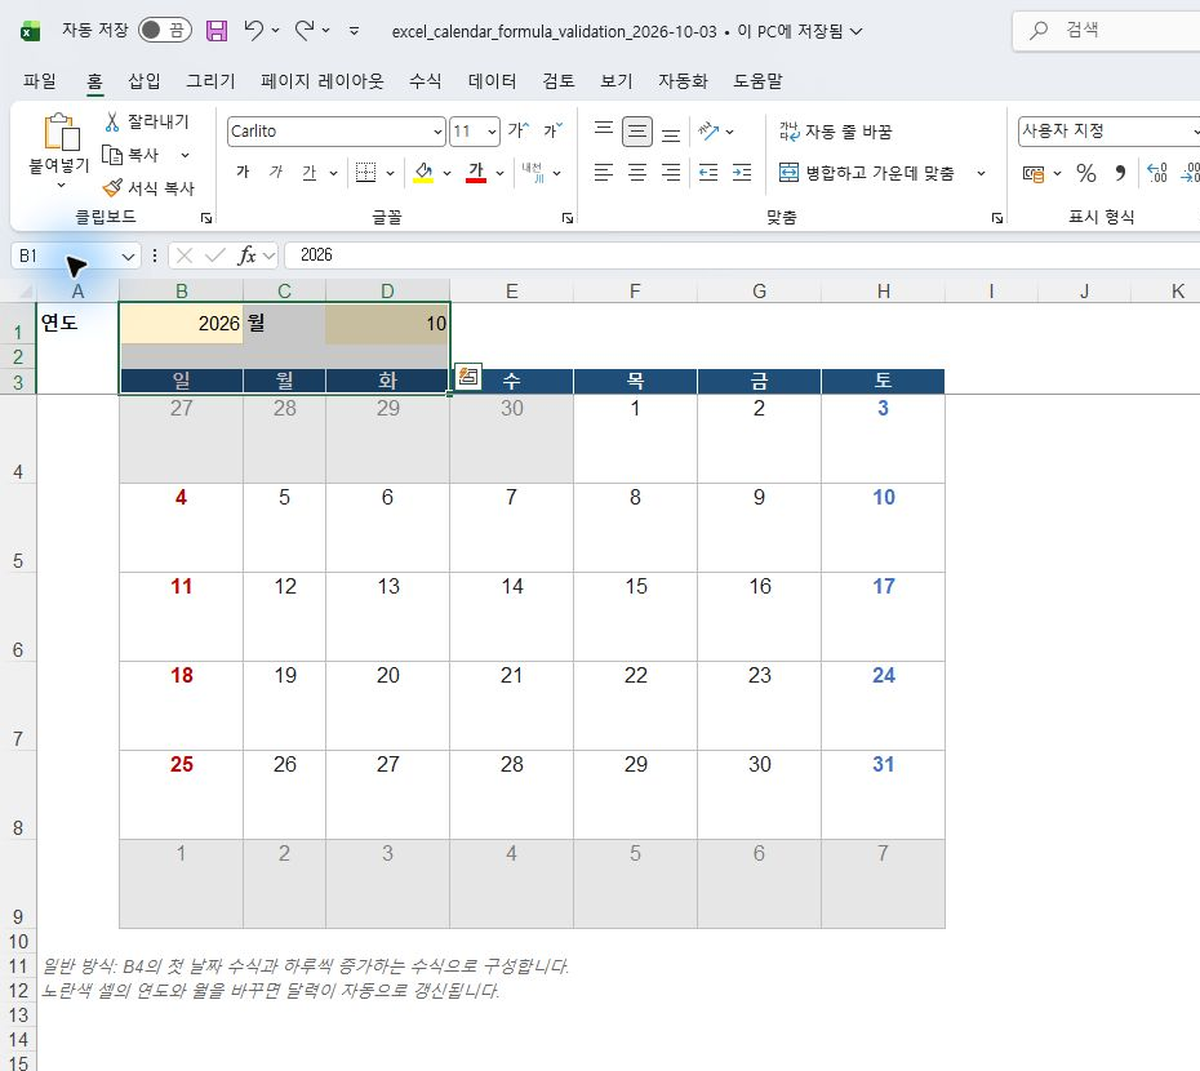Open the File (파일) tab
Viewport: 1200px width, 1071px height.
(x=40, y=81)
